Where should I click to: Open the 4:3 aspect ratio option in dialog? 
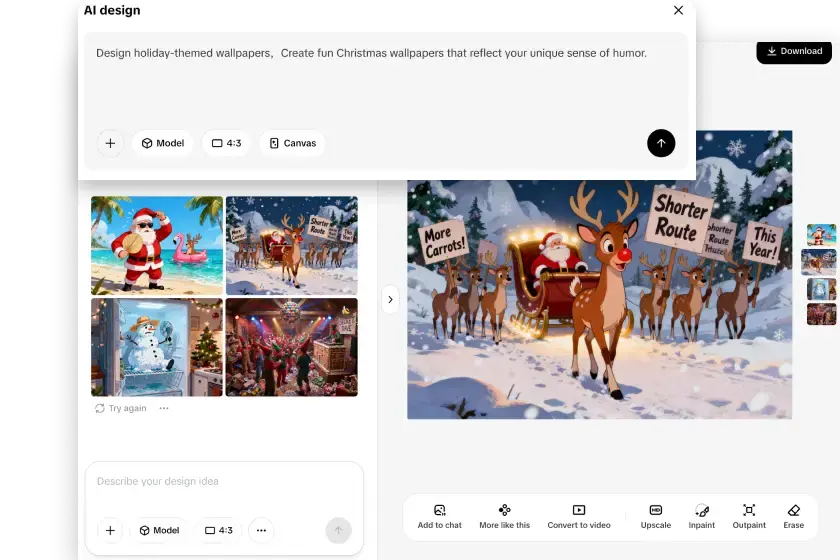226,143
